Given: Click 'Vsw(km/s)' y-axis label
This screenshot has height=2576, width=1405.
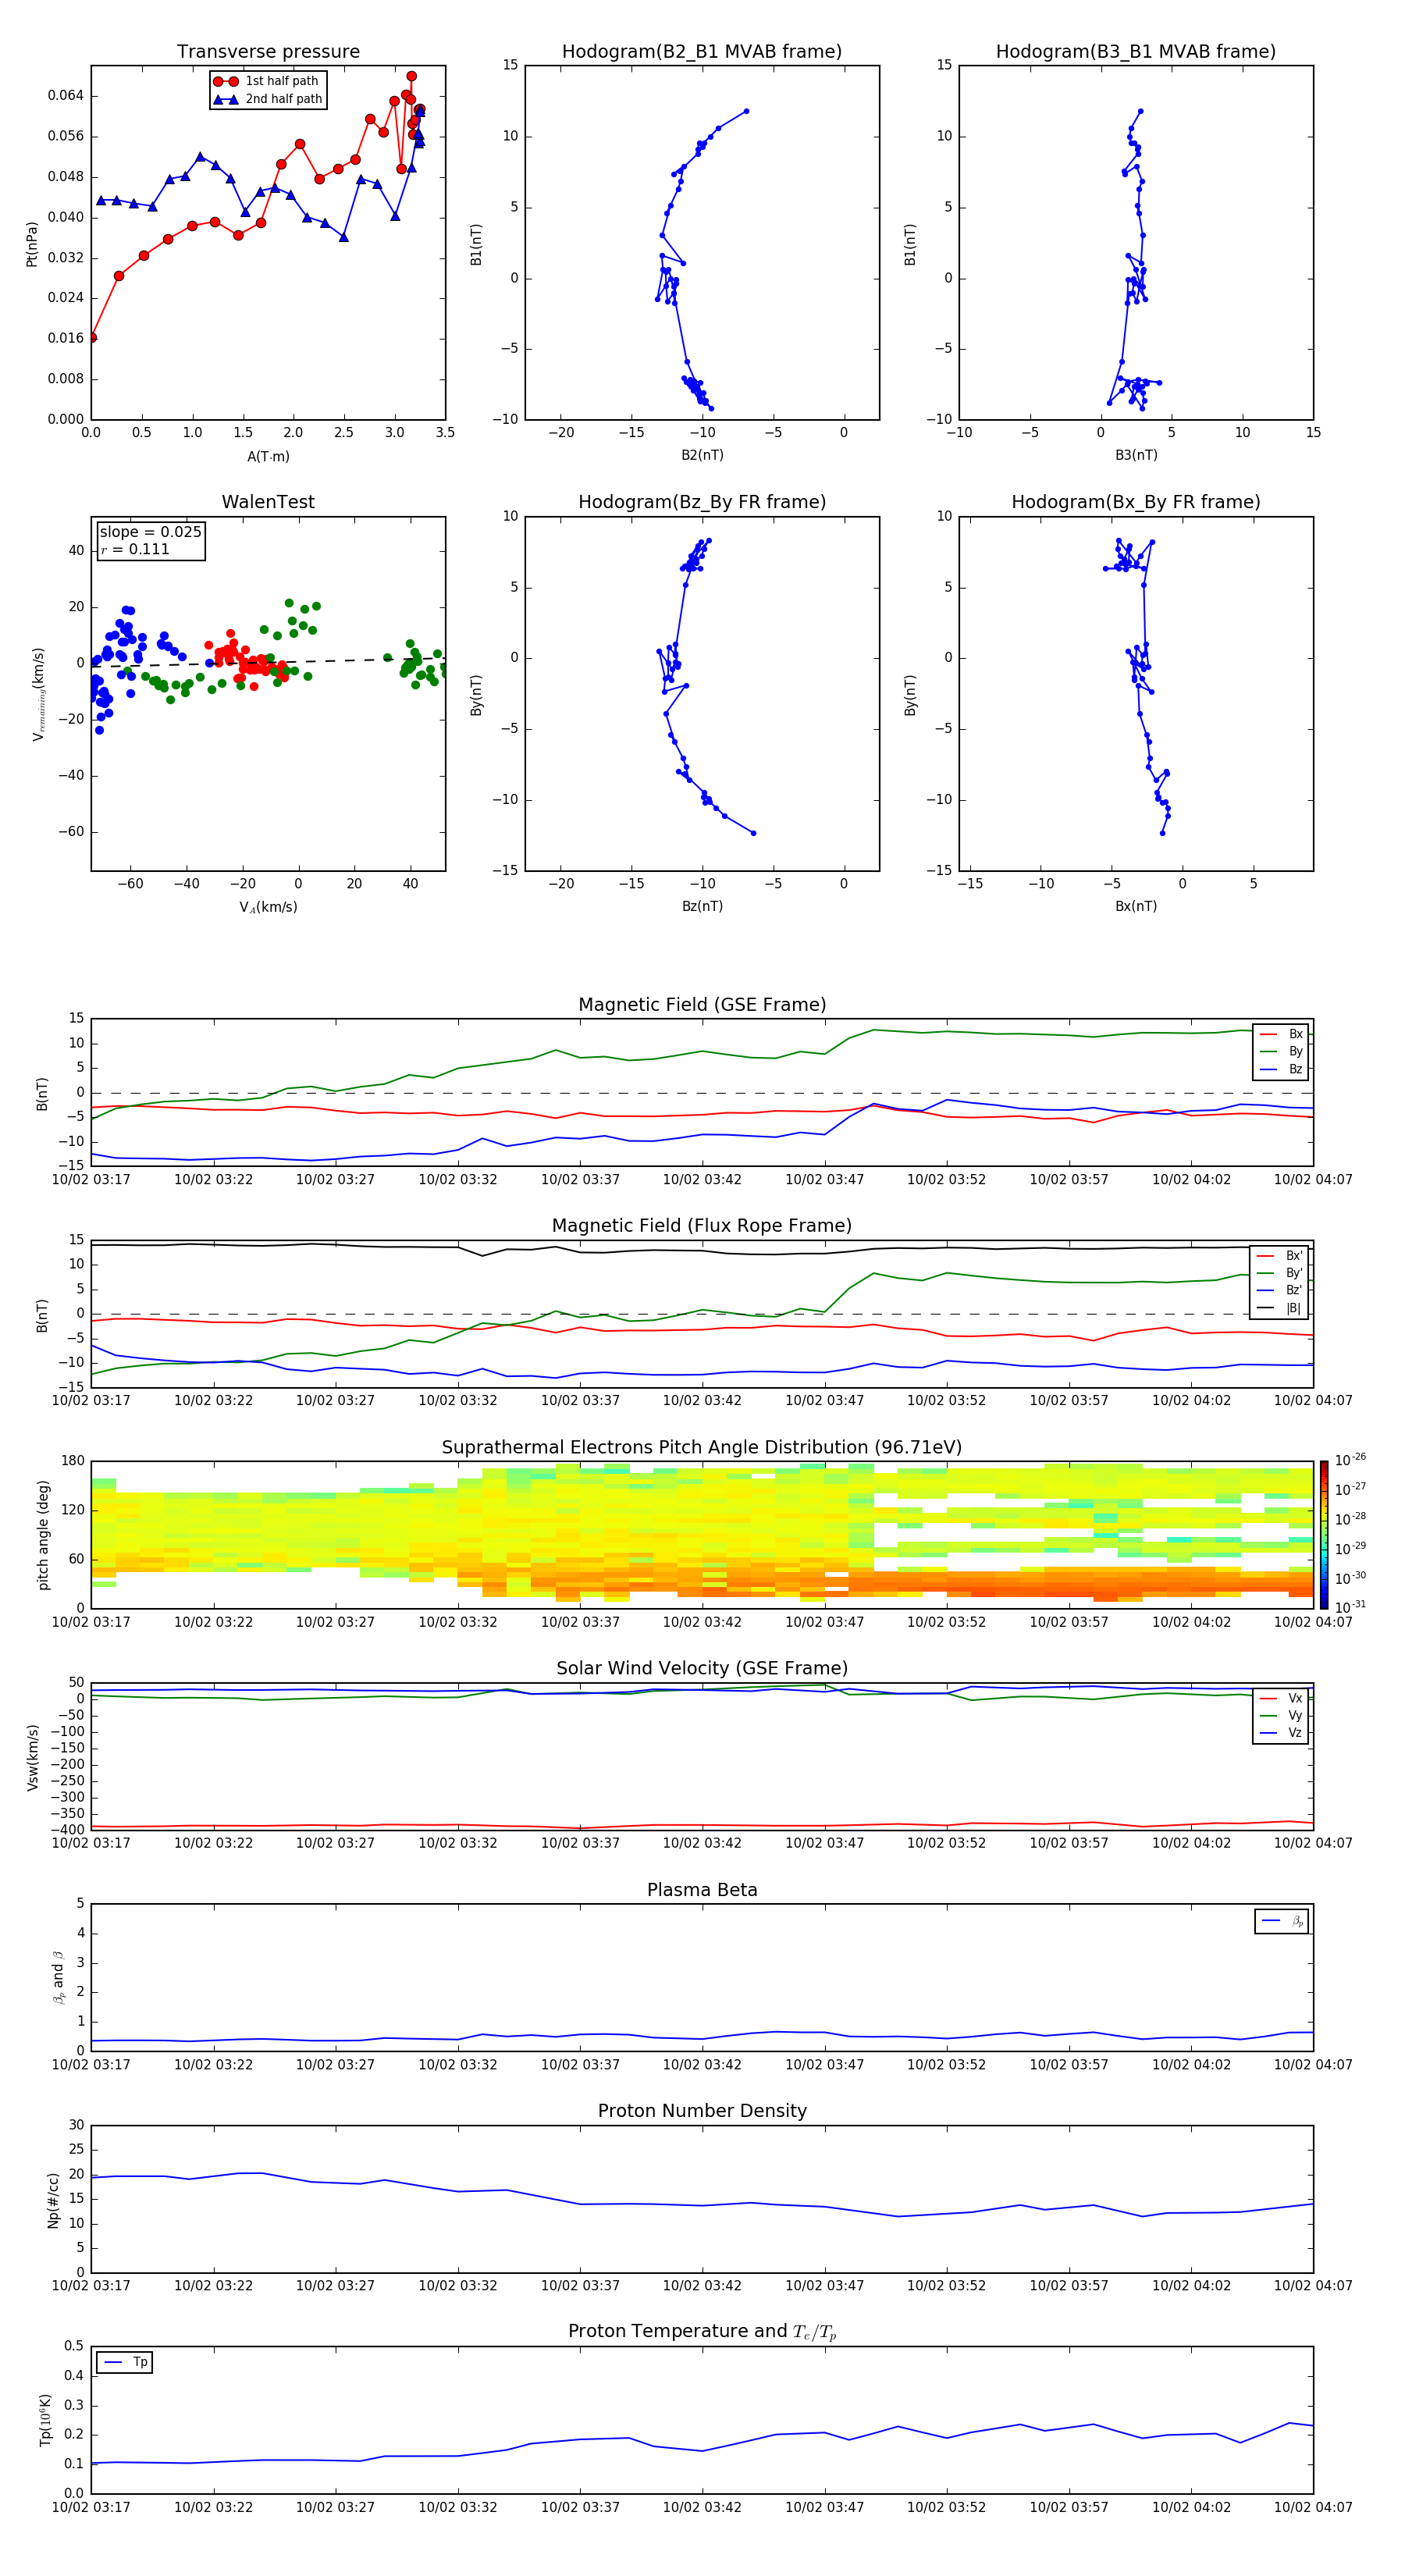Looking at the screenshot, I should [32, 1757].
